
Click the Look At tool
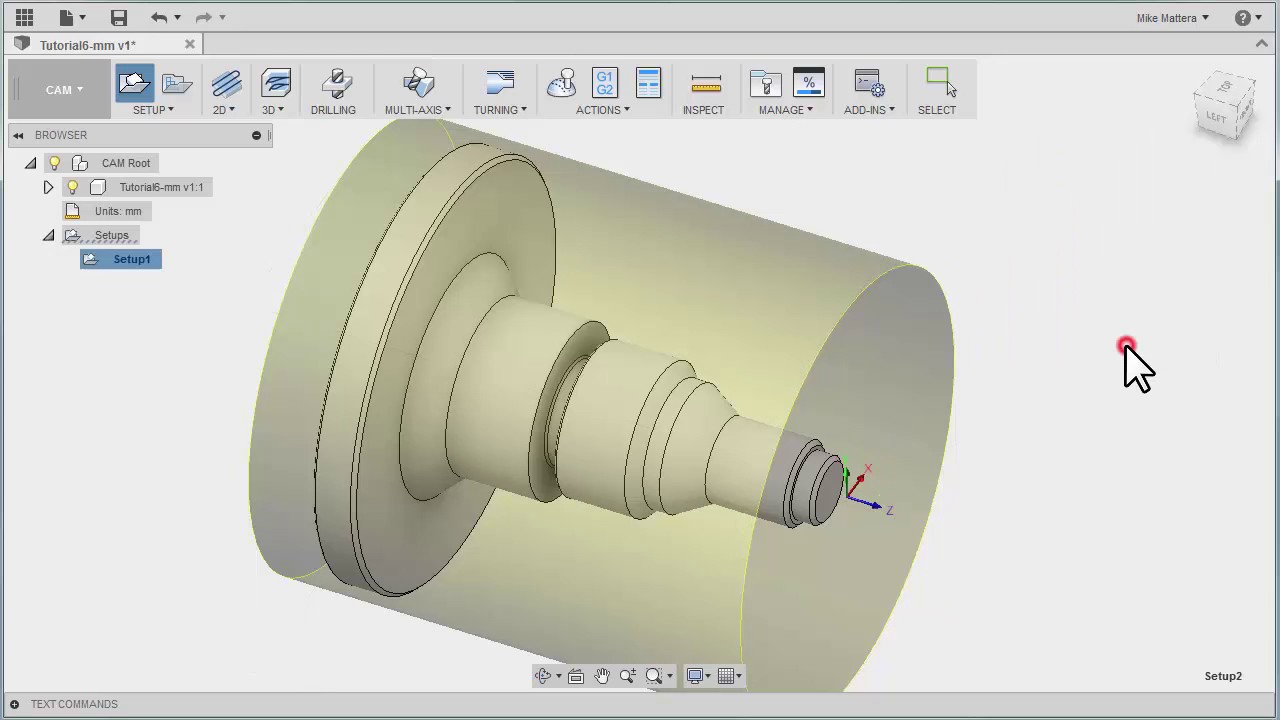(576, 676)
